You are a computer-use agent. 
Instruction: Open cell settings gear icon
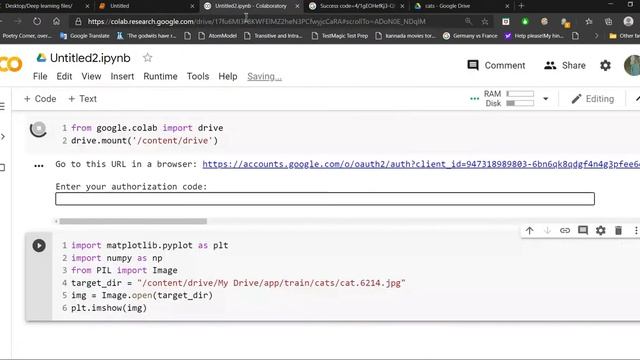(601, 231)
